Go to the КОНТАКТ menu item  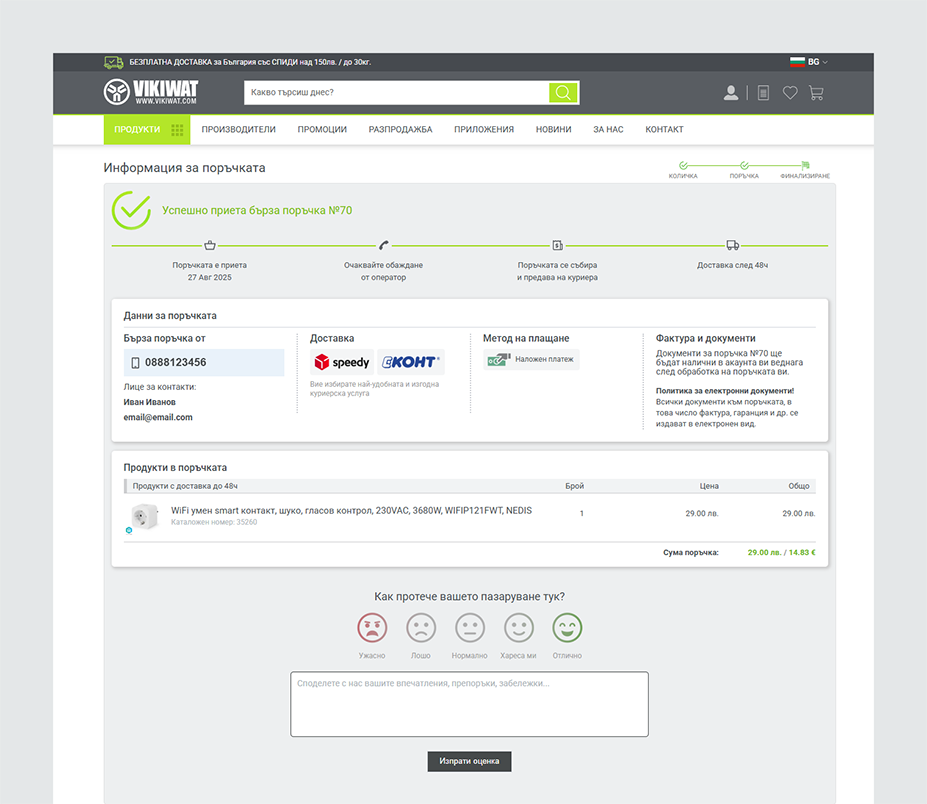tap(664, 129)
